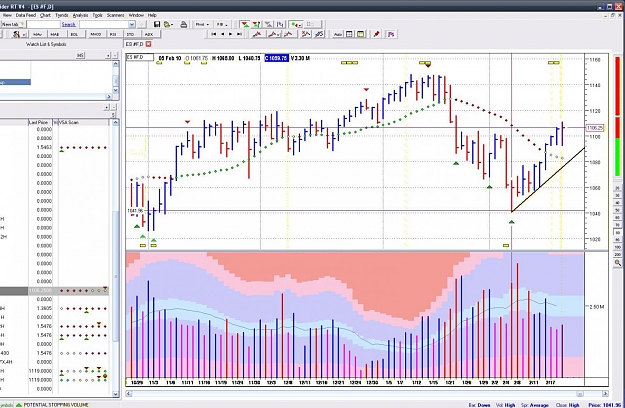Open the Print dropdown in the toolbar

click(202, 25)
